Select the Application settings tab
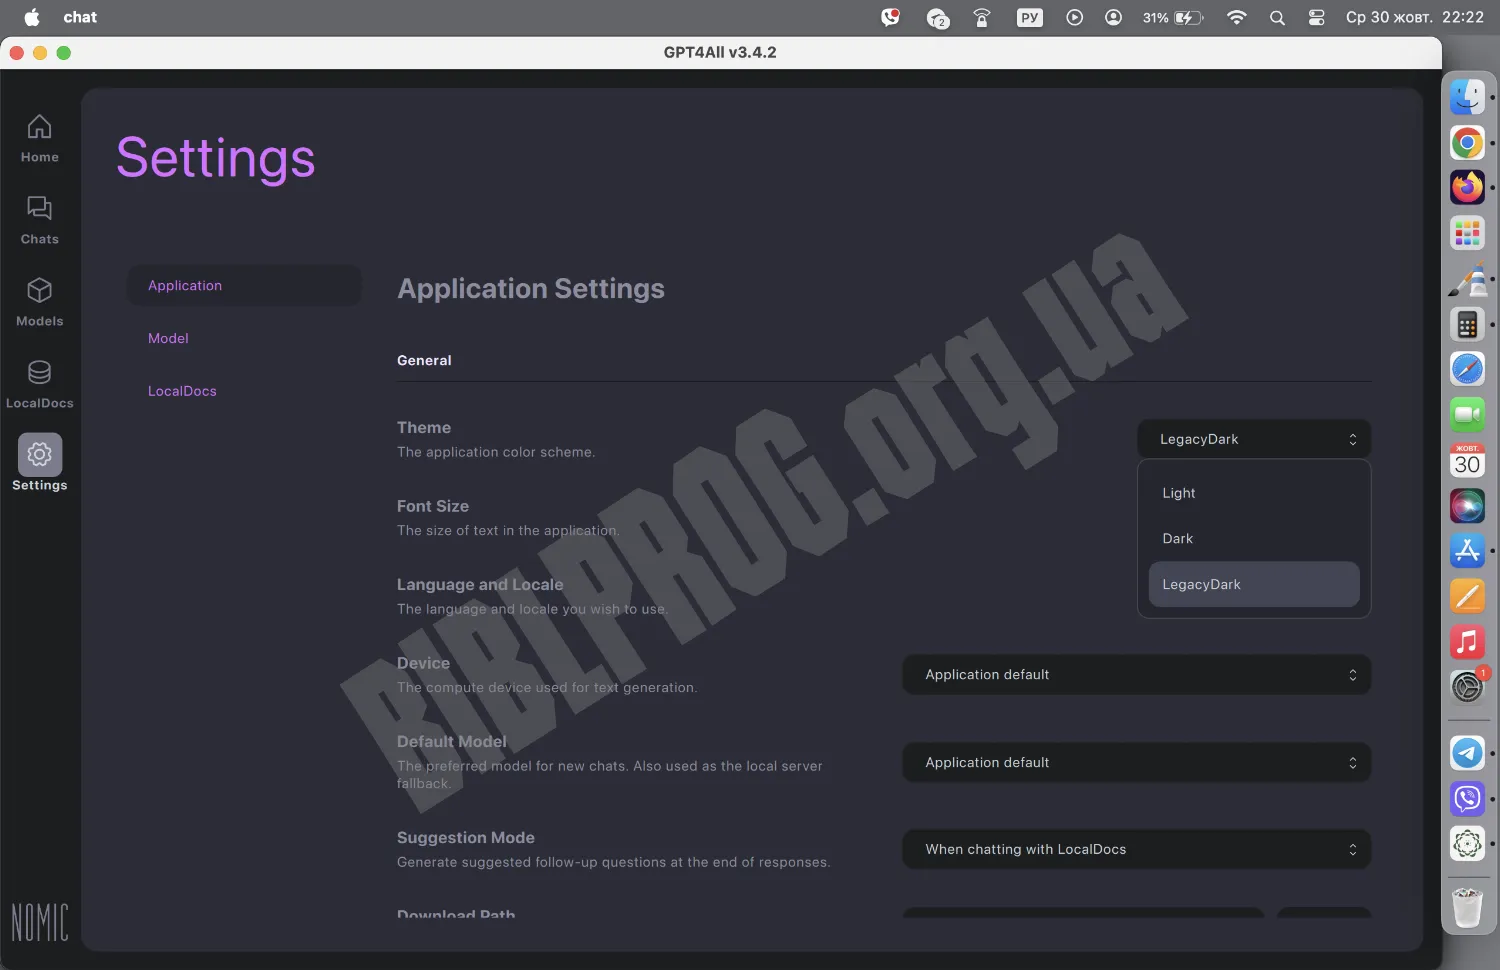The width and height of the screenshot is (1500, 970). point(244,286)
